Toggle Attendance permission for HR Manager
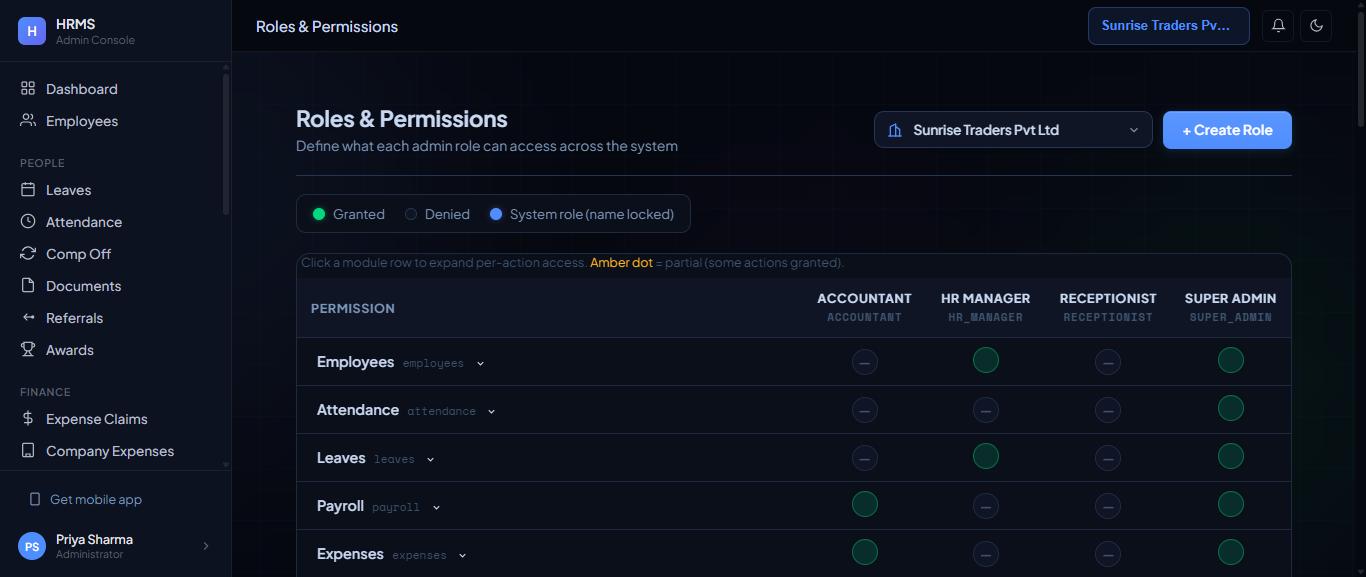1366x577 pixels. [986, 410]
